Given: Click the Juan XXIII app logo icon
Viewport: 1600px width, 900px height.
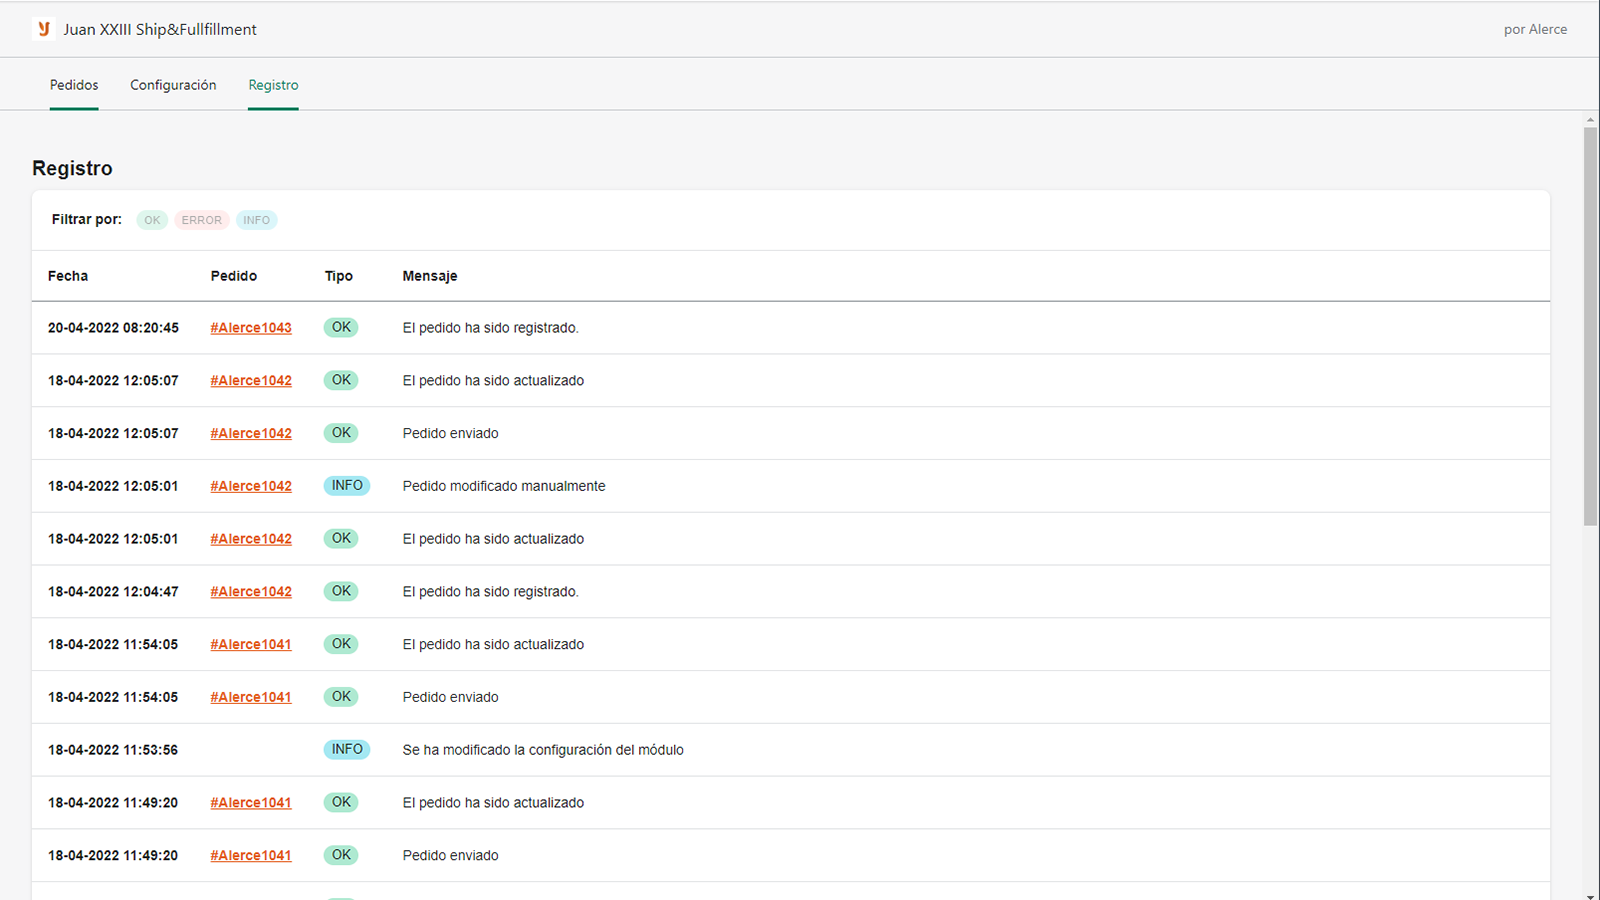Looking at the screenshot, I should pyautogui.click(x=44, y=29).
